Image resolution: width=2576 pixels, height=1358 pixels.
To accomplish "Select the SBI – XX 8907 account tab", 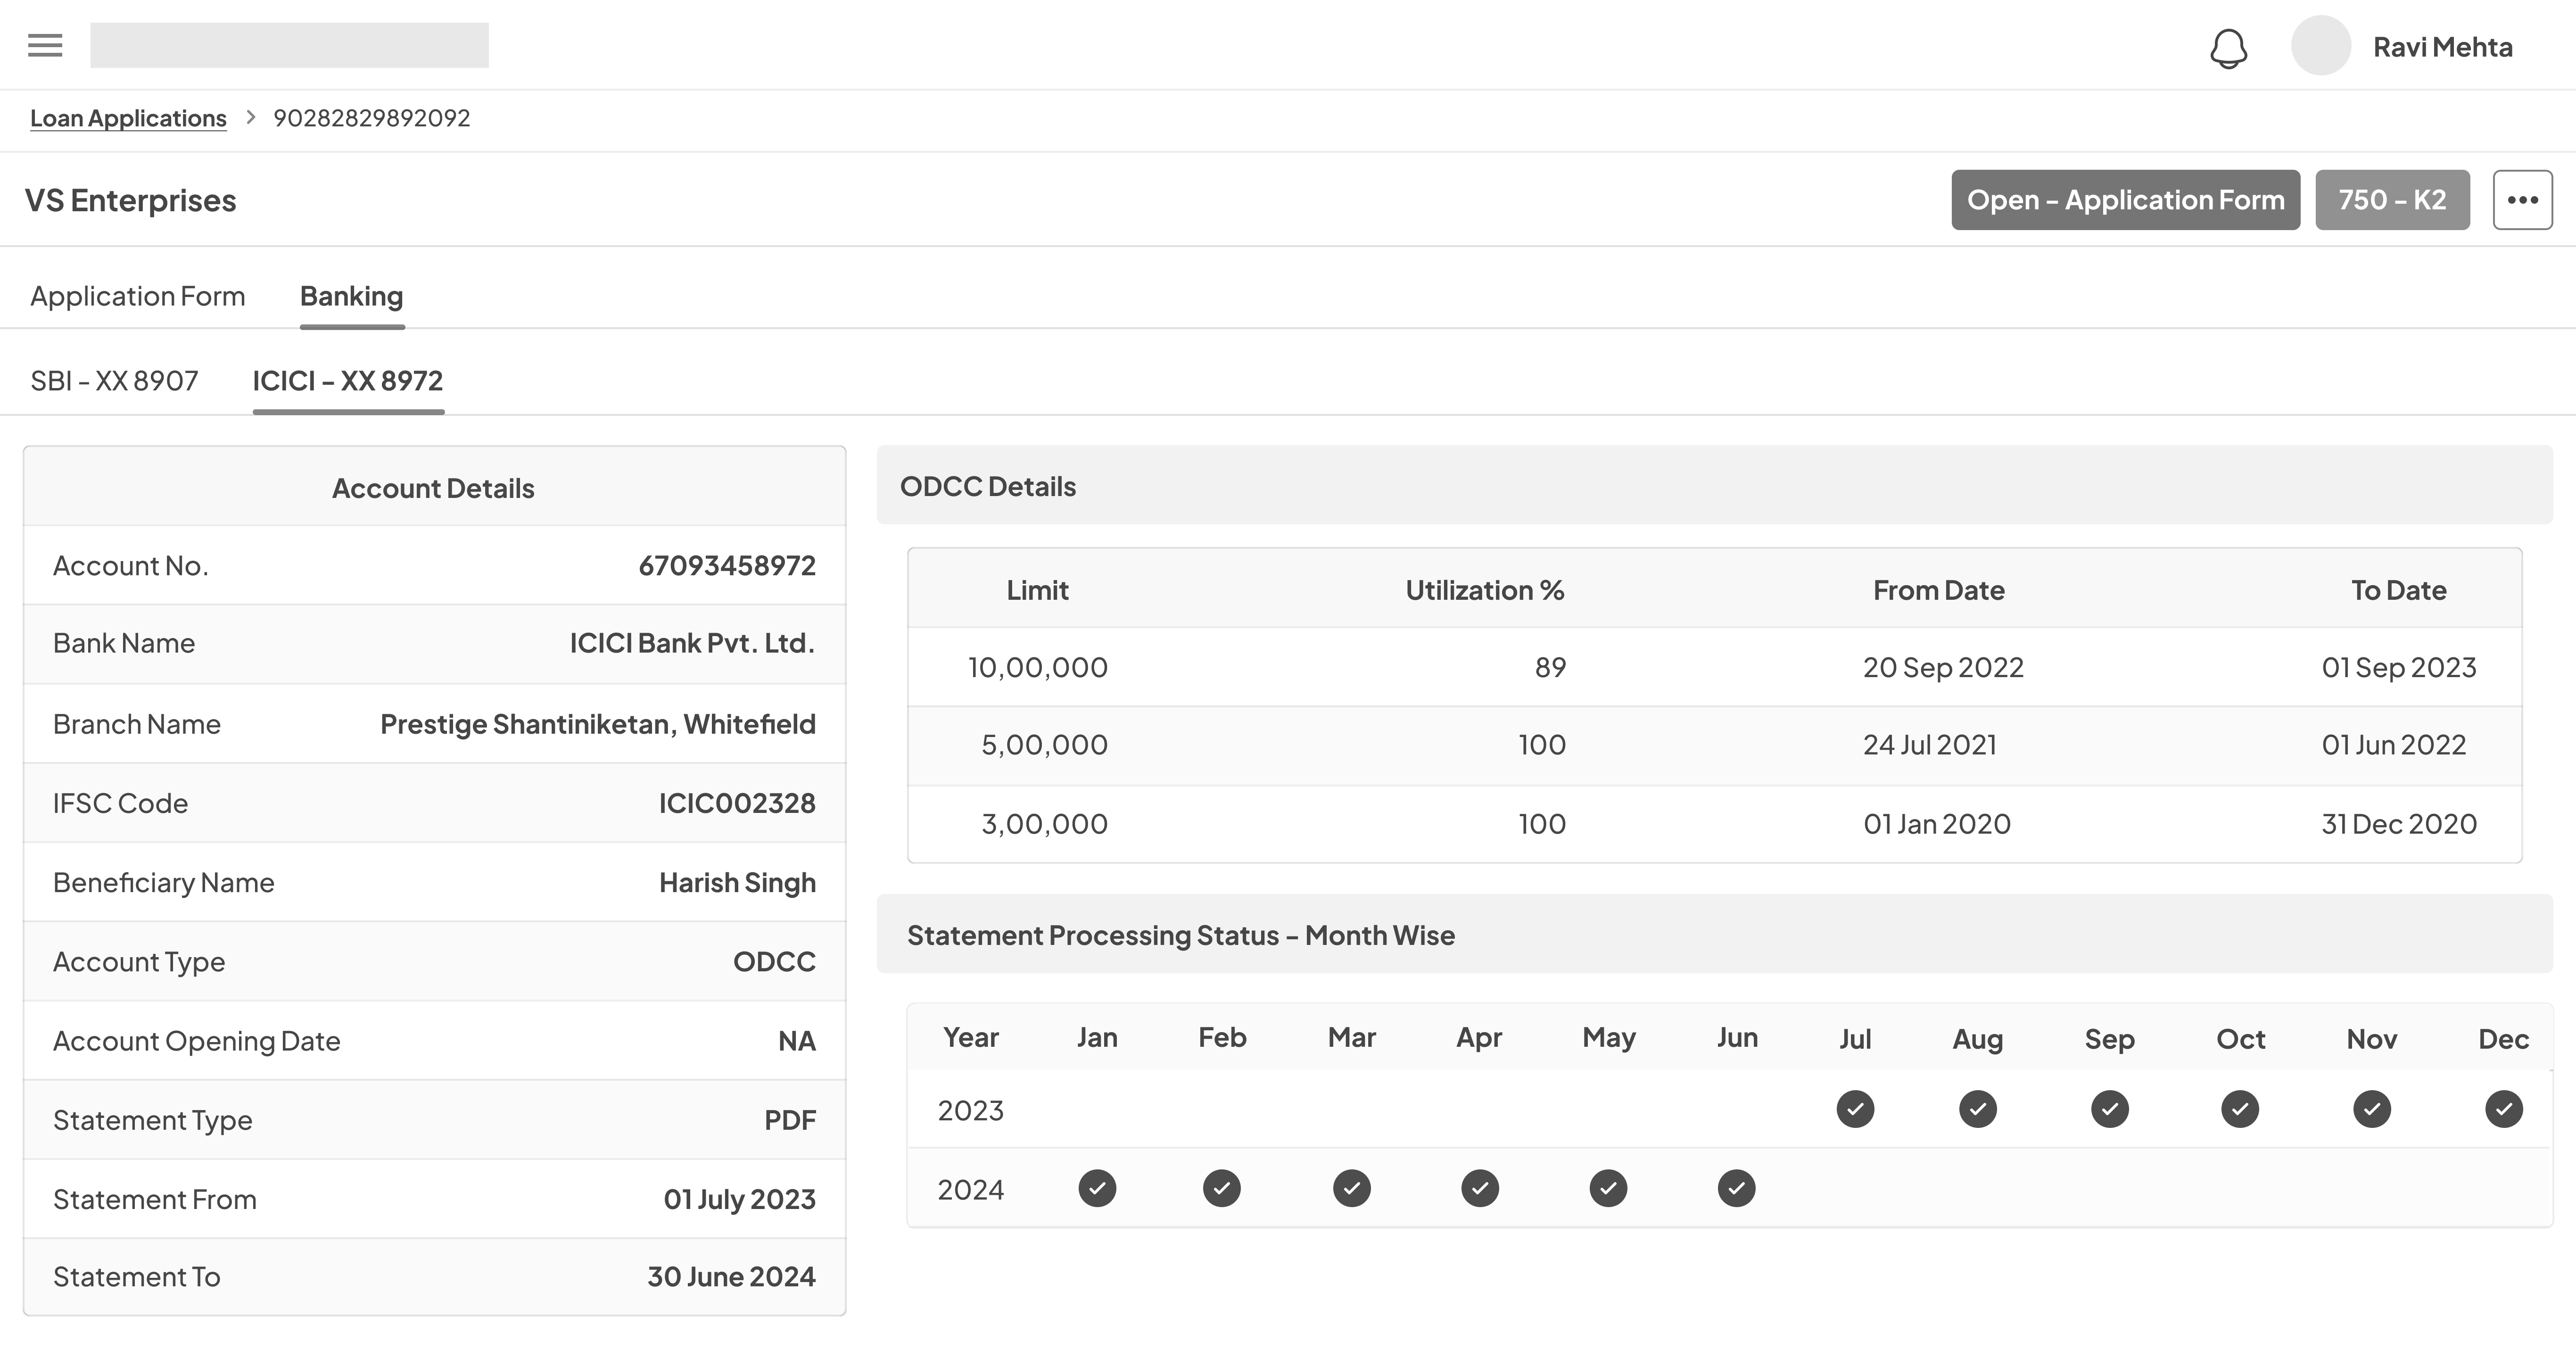I will click(x=114, y=381).
